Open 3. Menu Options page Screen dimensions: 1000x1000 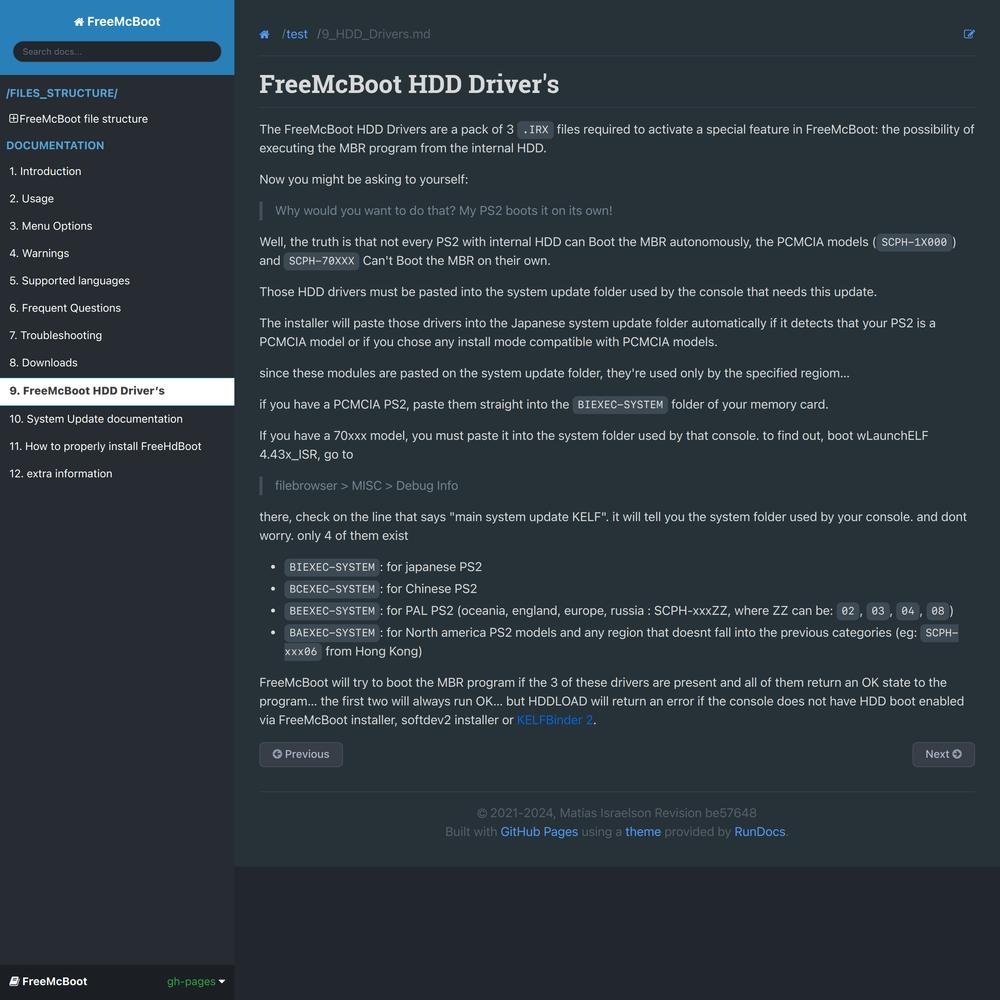117,226
